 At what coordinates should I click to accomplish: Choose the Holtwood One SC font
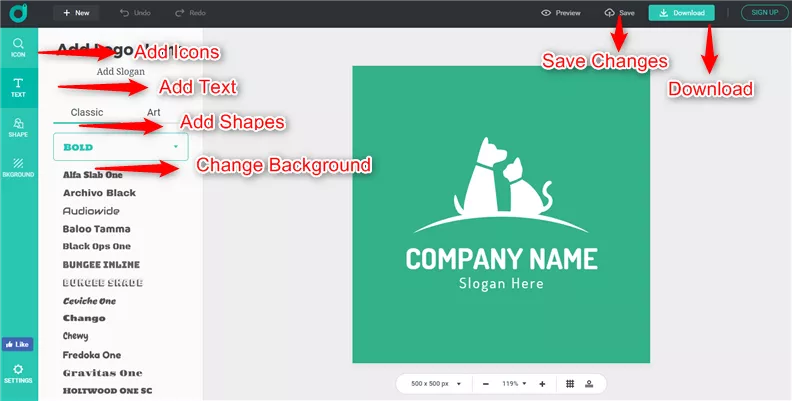[107, 391]
